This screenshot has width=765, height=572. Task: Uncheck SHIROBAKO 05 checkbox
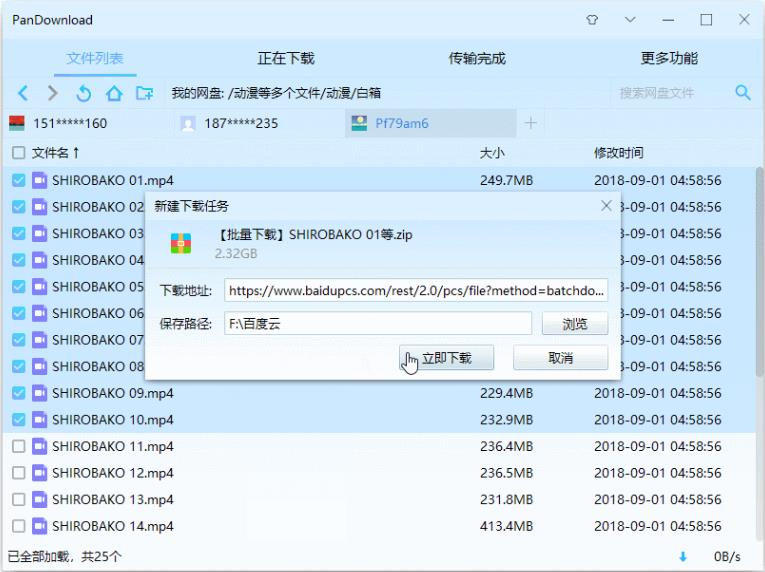point(19,286)
